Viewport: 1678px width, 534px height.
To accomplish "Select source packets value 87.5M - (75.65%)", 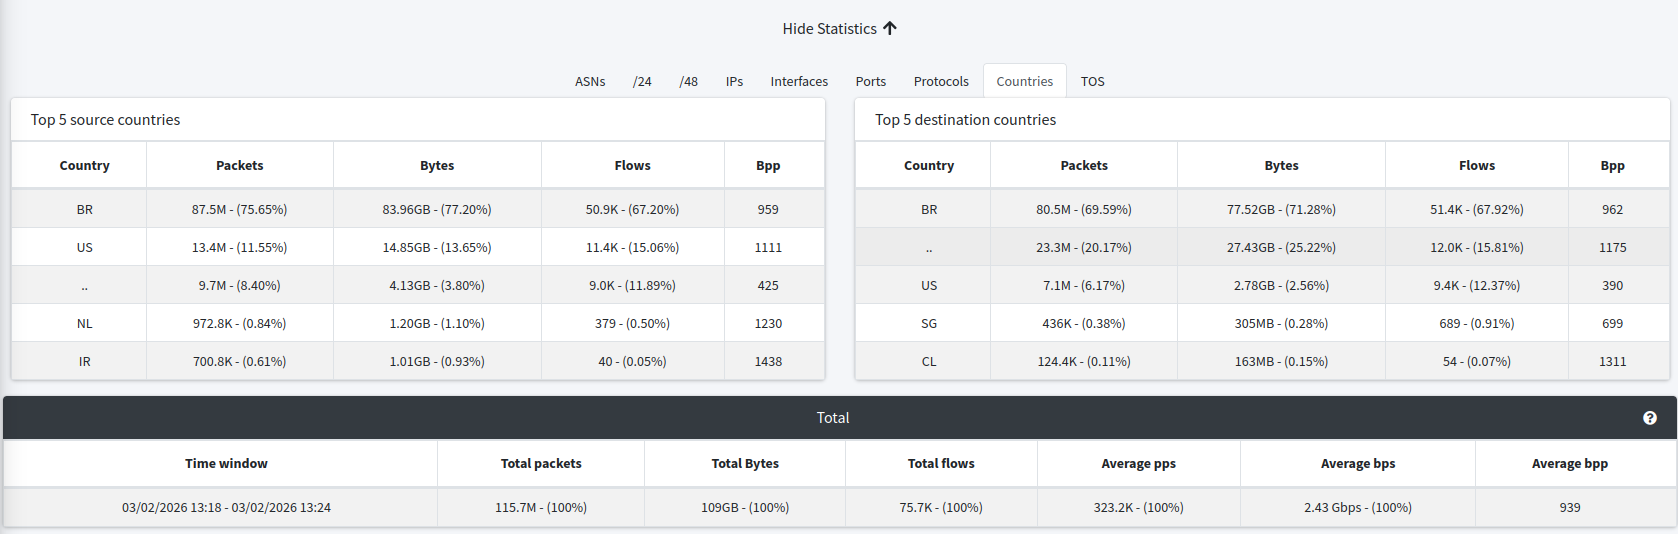I will coord(240,209).
